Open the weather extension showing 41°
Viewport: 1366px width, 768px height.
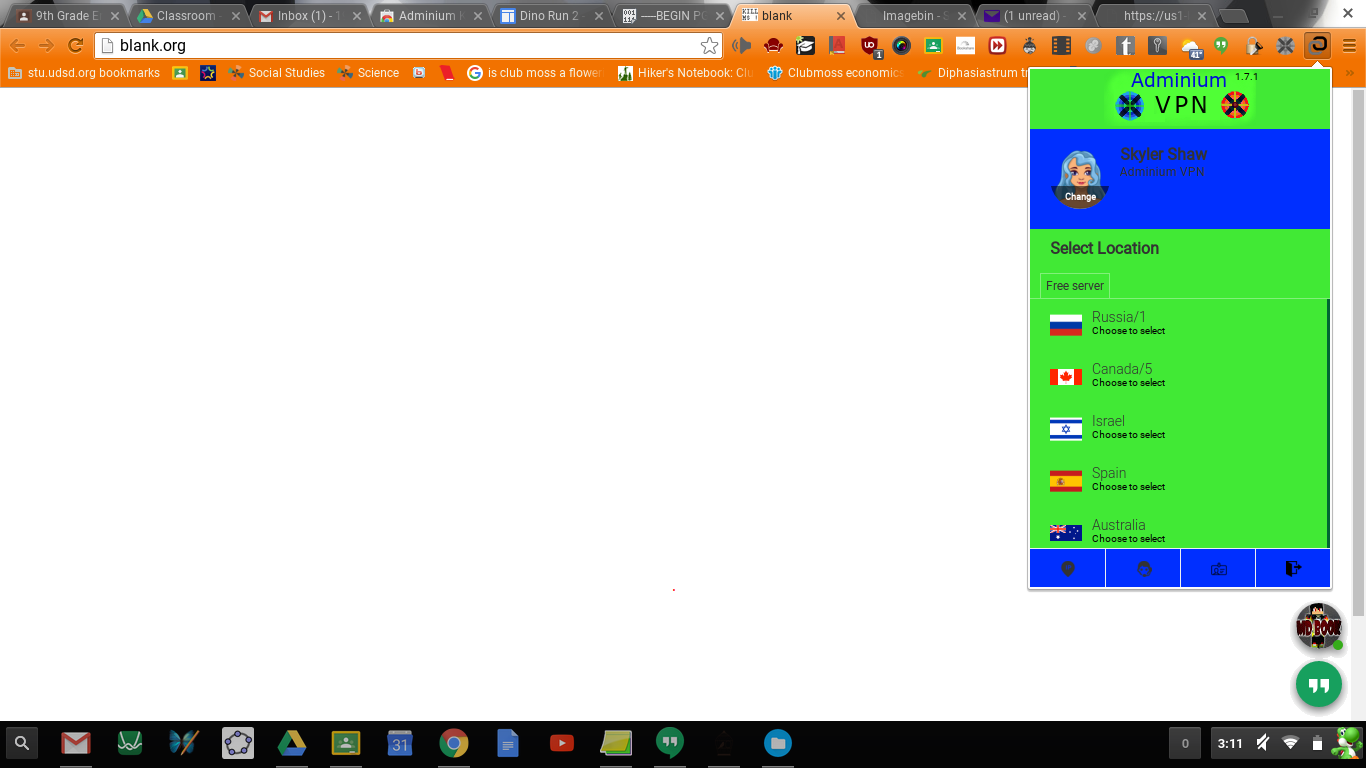1190,46
